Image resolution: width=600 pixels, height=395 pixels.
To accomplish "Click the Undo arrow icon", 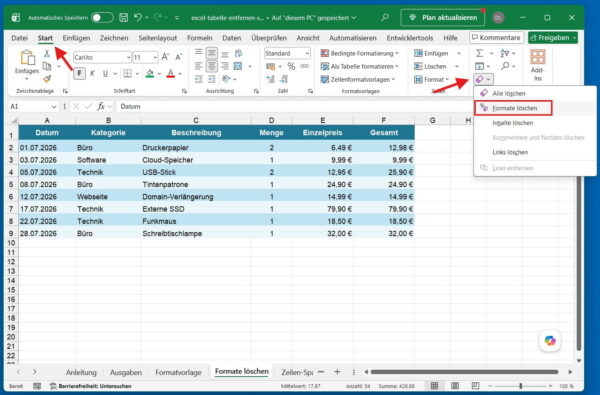I will 138,17.
